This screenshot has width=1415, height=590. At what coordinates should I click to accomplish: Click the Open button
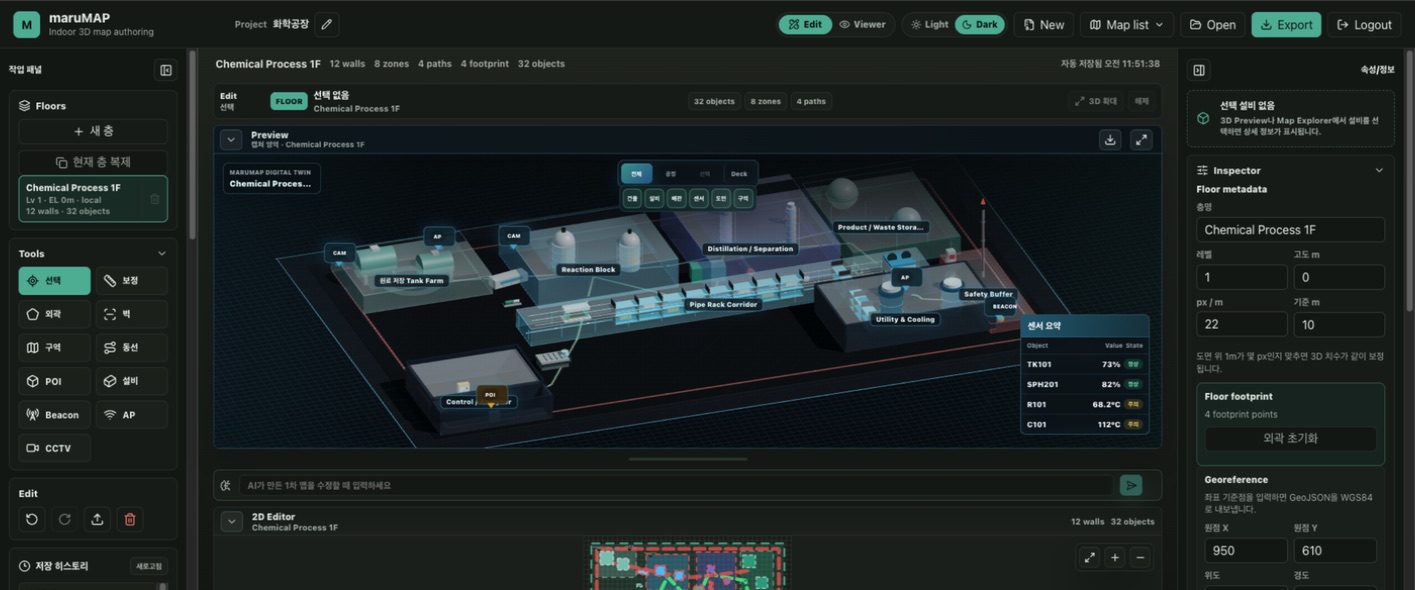pos(1212,24)
